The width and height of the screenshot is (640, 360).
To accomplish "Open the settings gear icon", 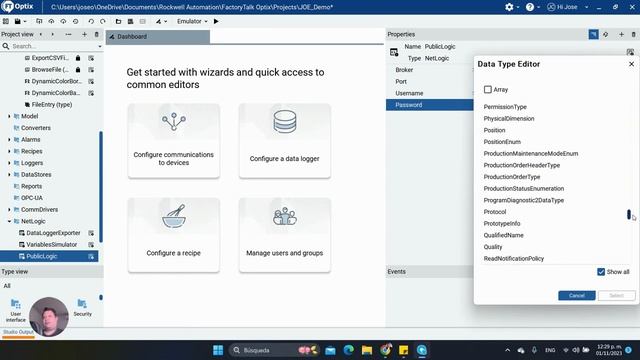I will click(x=509, y=7).
